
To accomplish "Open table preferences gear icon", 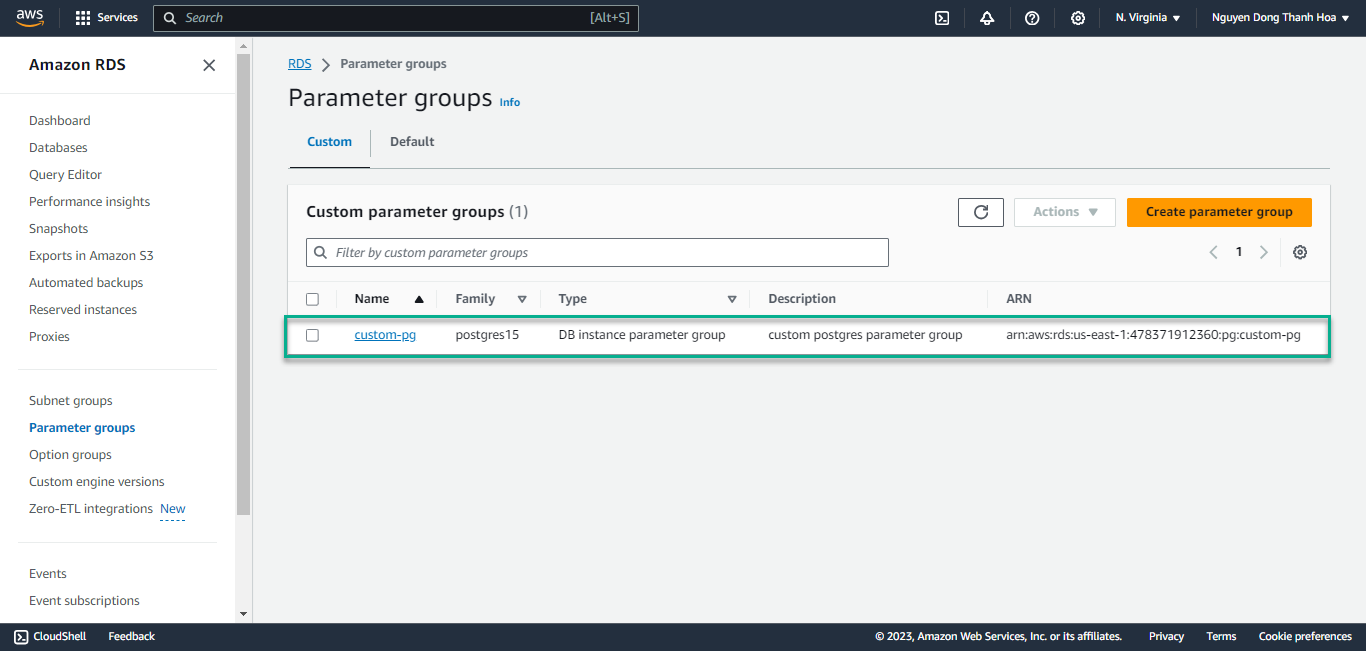I will click(1300, 252).
